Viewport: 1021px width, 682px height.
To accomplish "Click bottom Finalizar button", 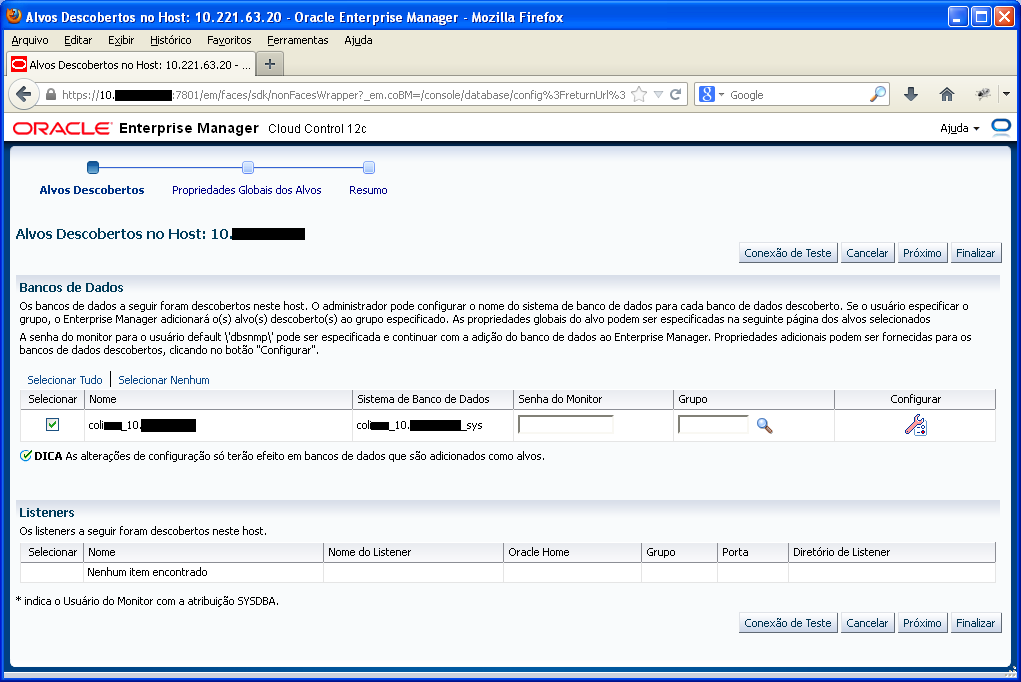I will [975, 623].
